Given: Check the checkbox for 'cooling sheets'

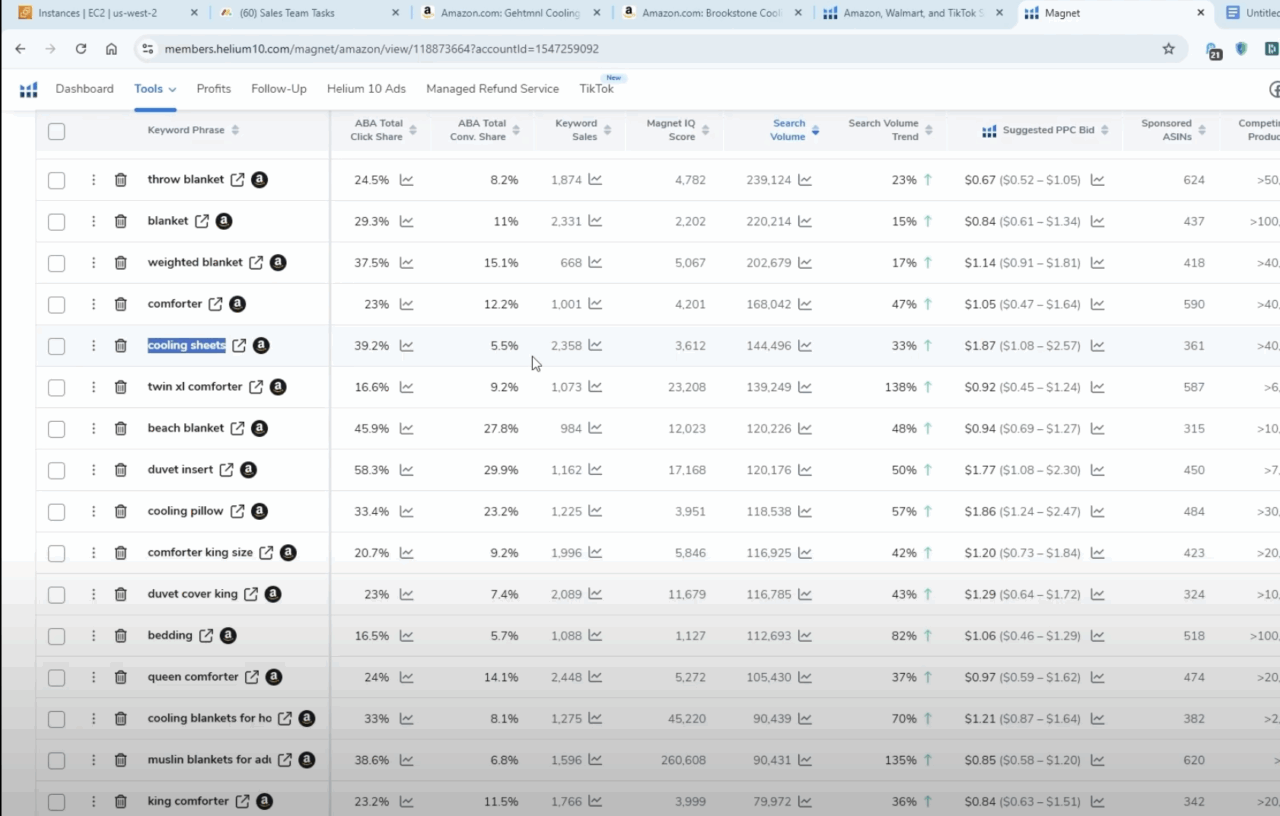Looking at the screenshot, I should pos(56,345).
